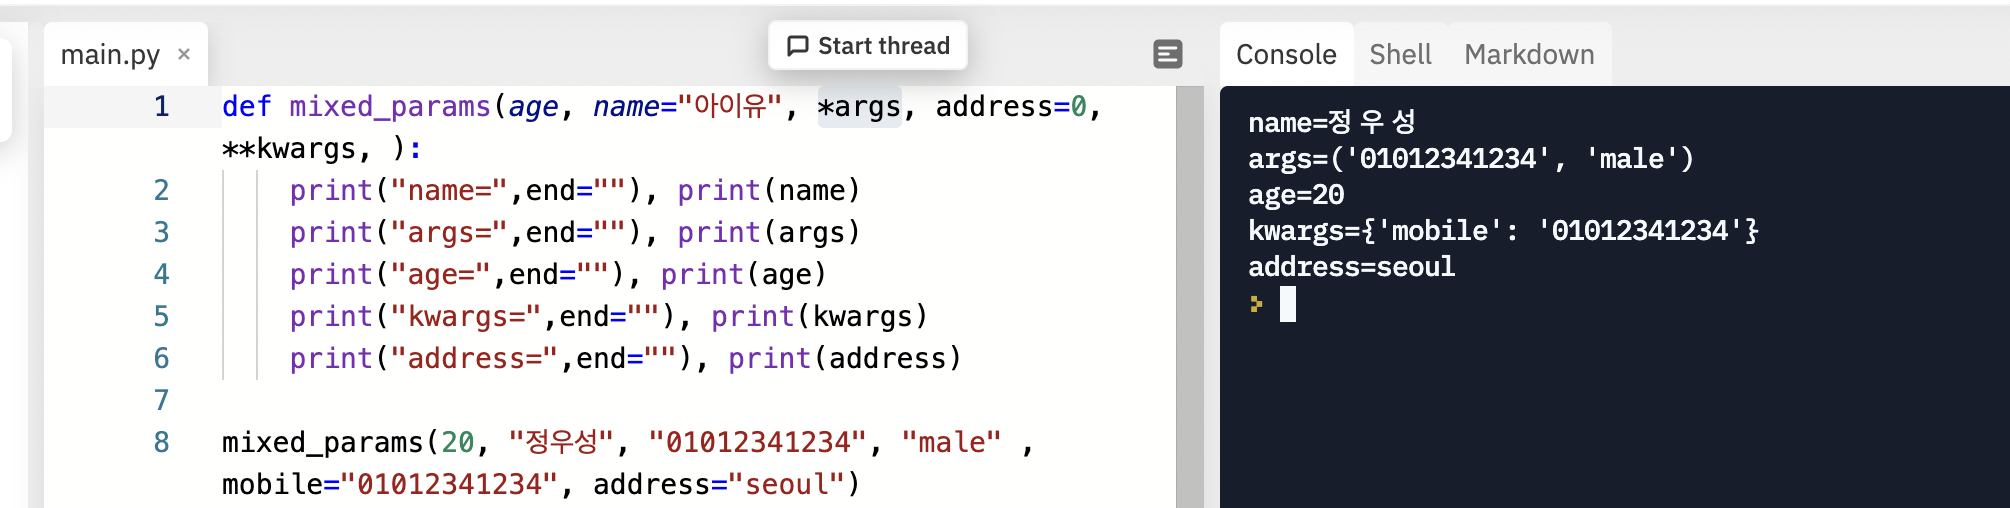Click console output 'name=정 우 성'

tap(1332, 122)
